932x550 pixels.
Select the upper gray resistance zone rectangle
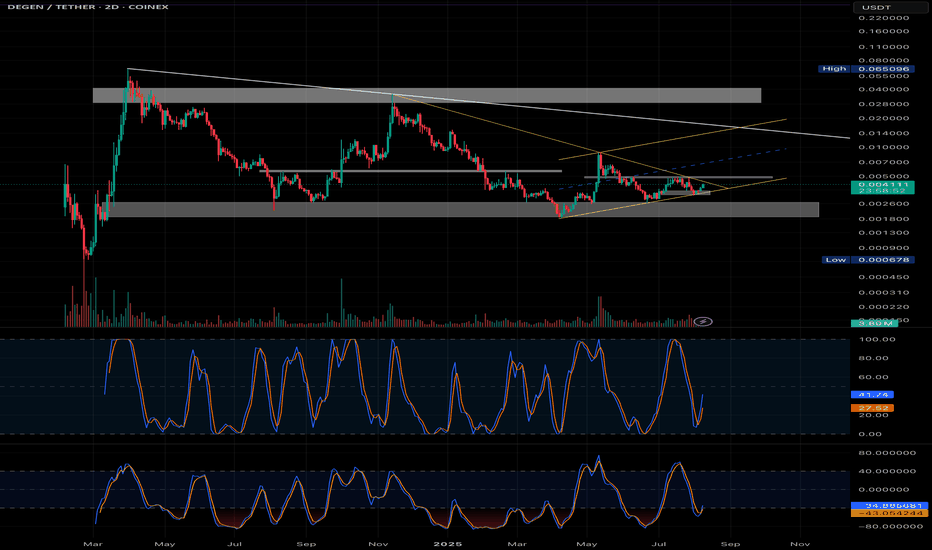(x=427, y=95)
